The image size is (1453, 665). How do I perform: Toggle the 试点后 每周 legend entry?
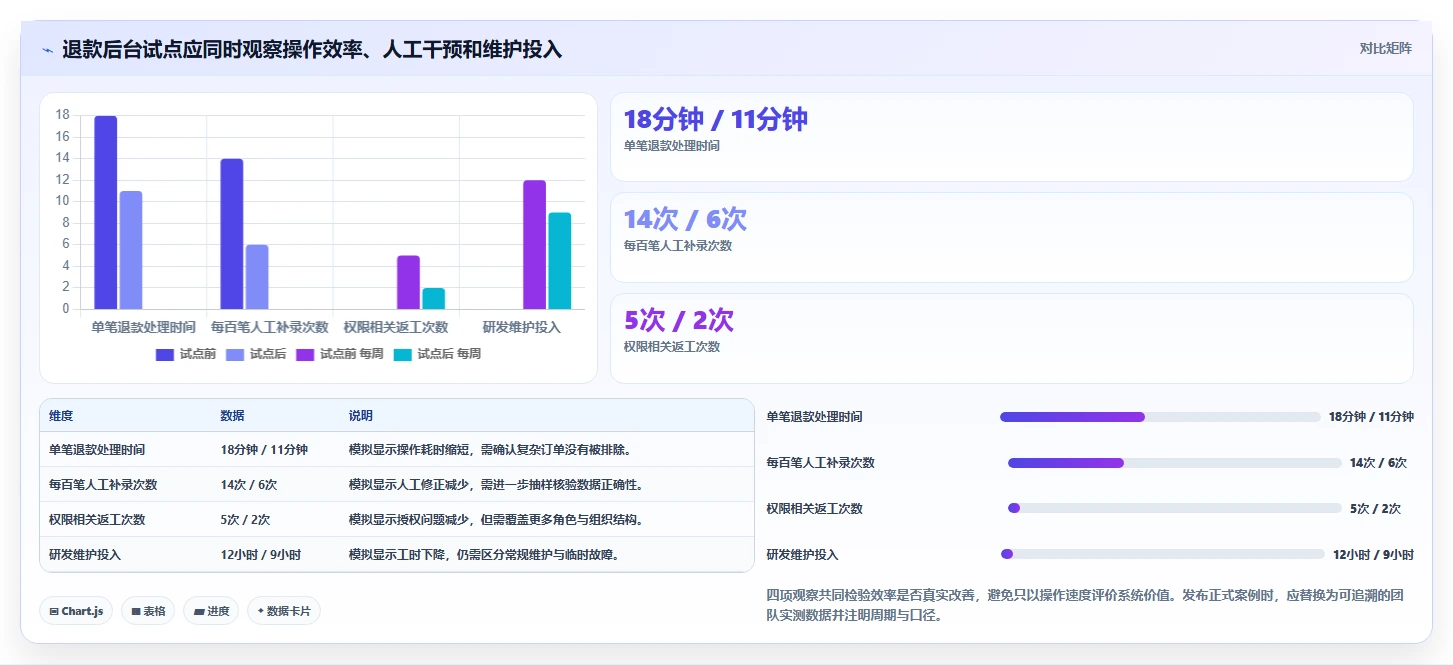pos(437,354)
